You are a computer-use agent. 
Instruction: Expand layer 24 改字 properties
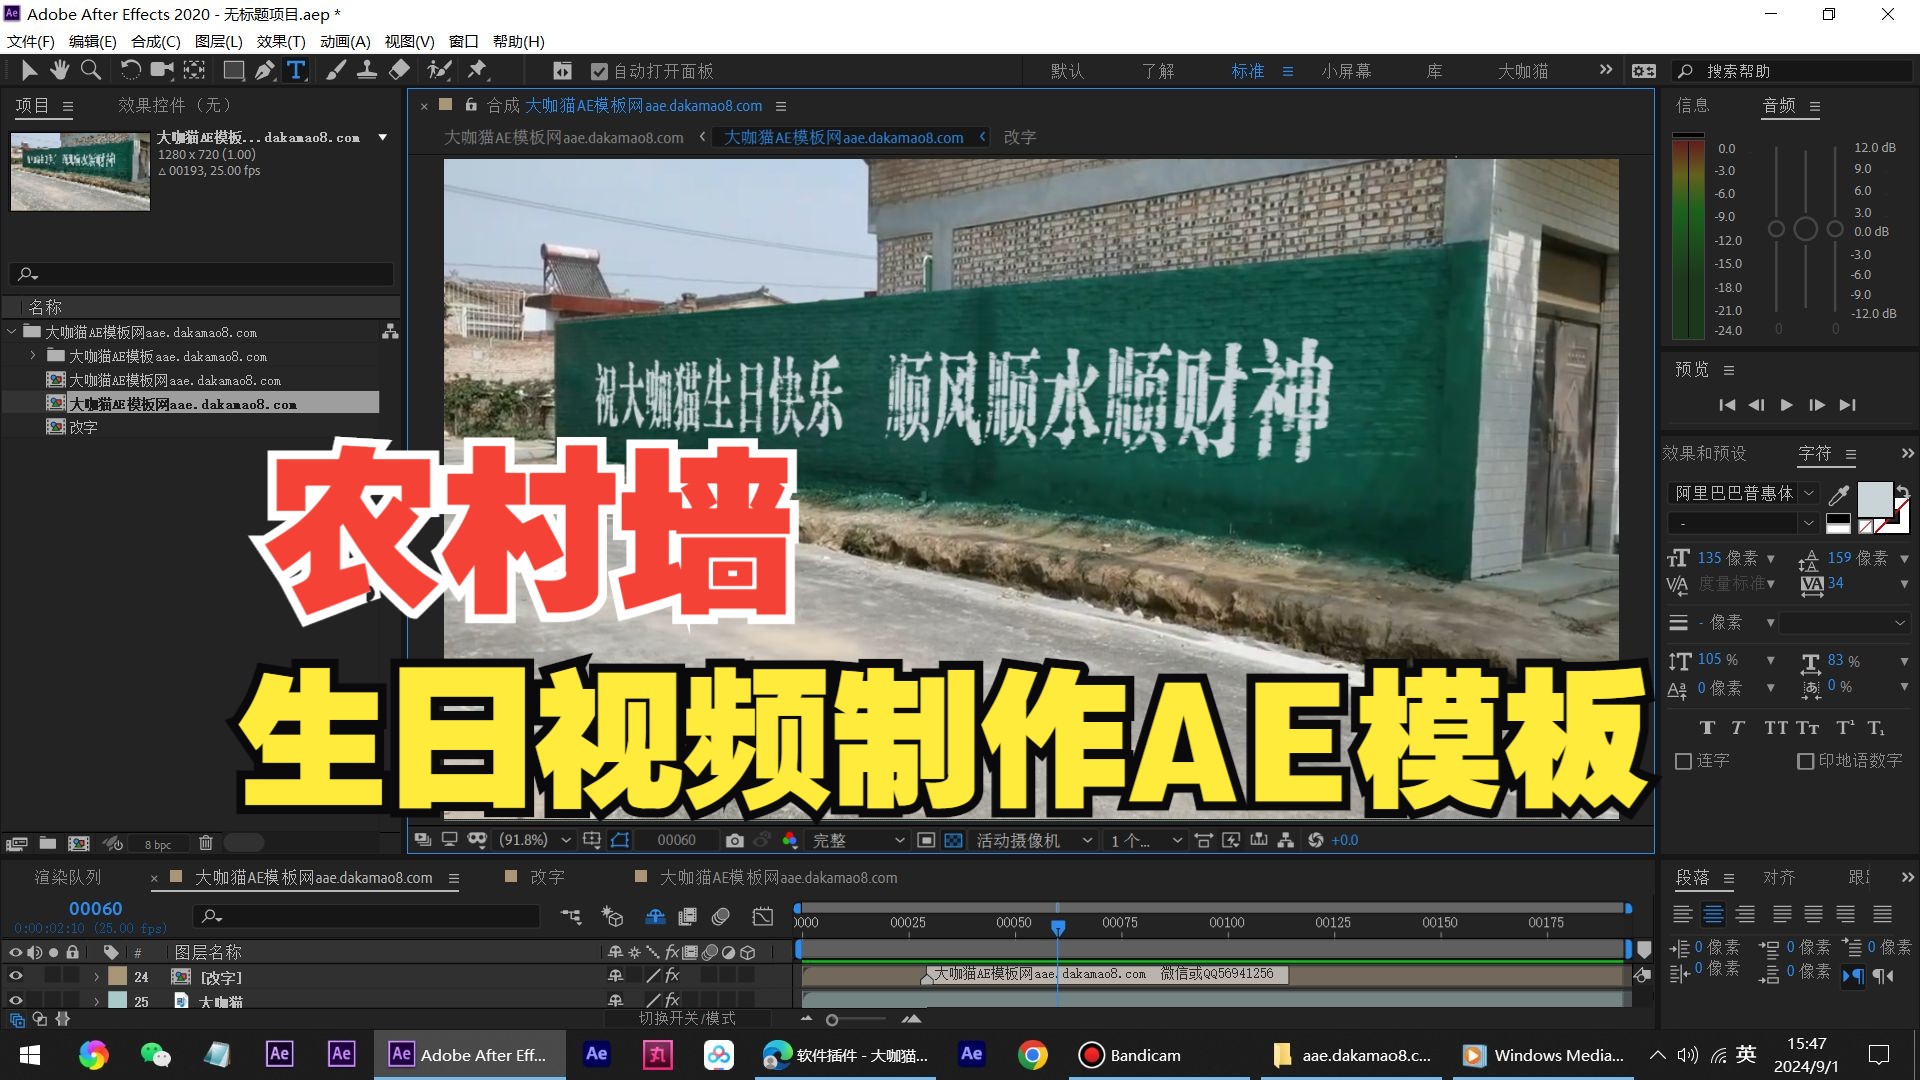pyautogui.click(x=96, y=977)
